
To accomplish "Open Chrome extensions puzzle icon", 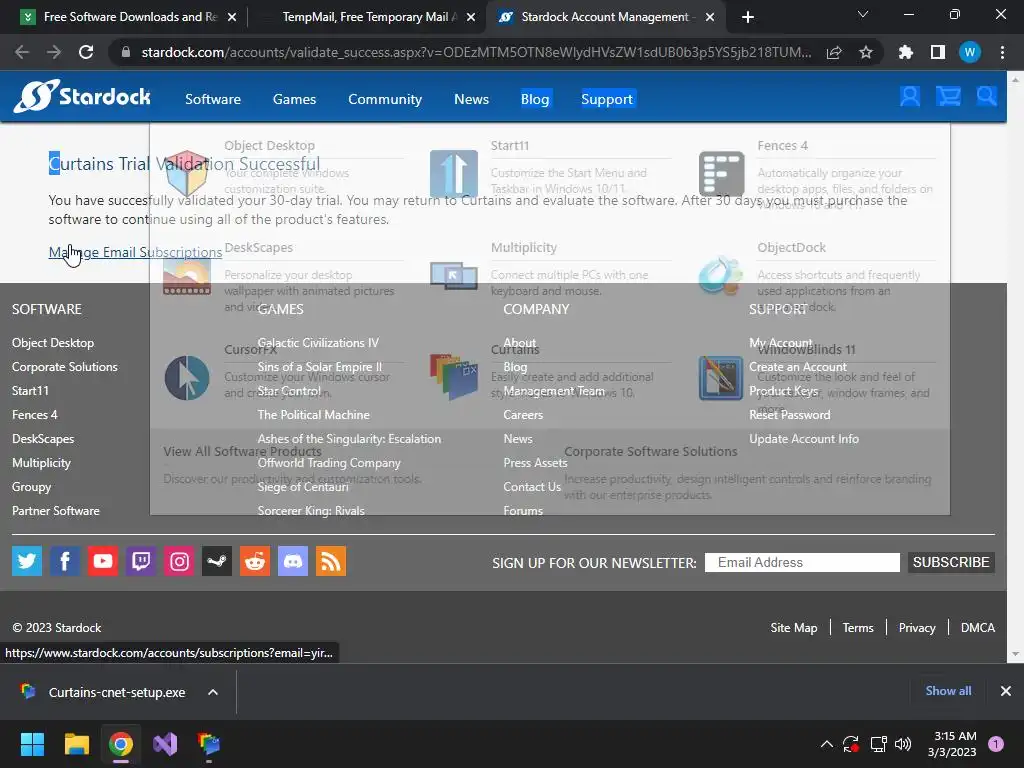I will [906, 52].
